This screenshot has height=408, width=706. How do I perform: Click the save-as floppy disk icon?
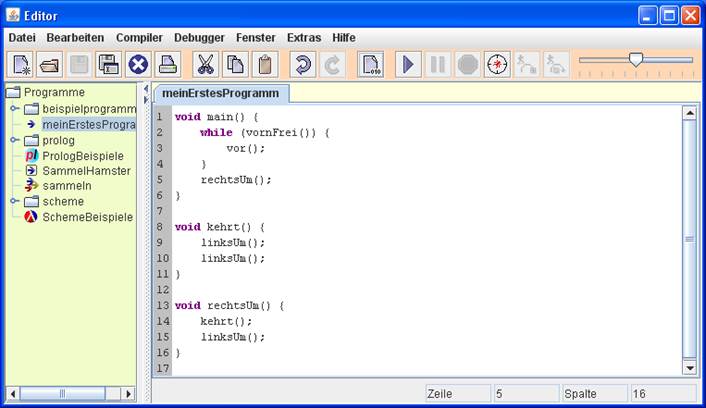click(x=109, y=65)
